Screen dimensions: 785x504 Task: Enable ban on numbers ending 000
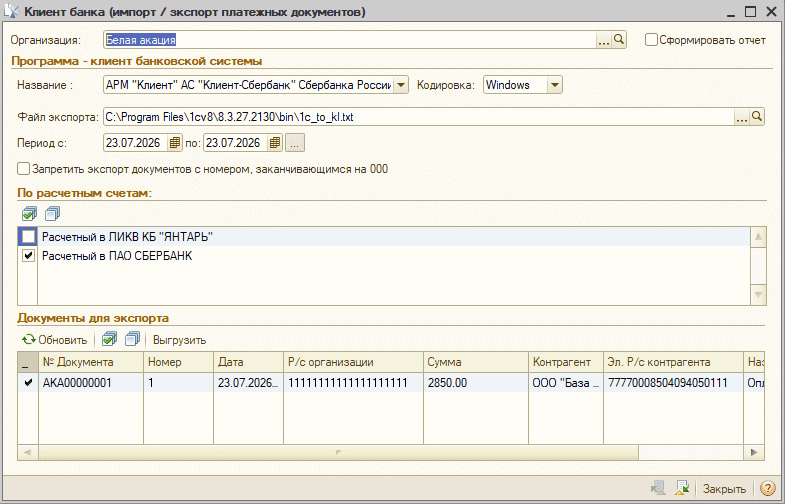[x=24, y=169]
